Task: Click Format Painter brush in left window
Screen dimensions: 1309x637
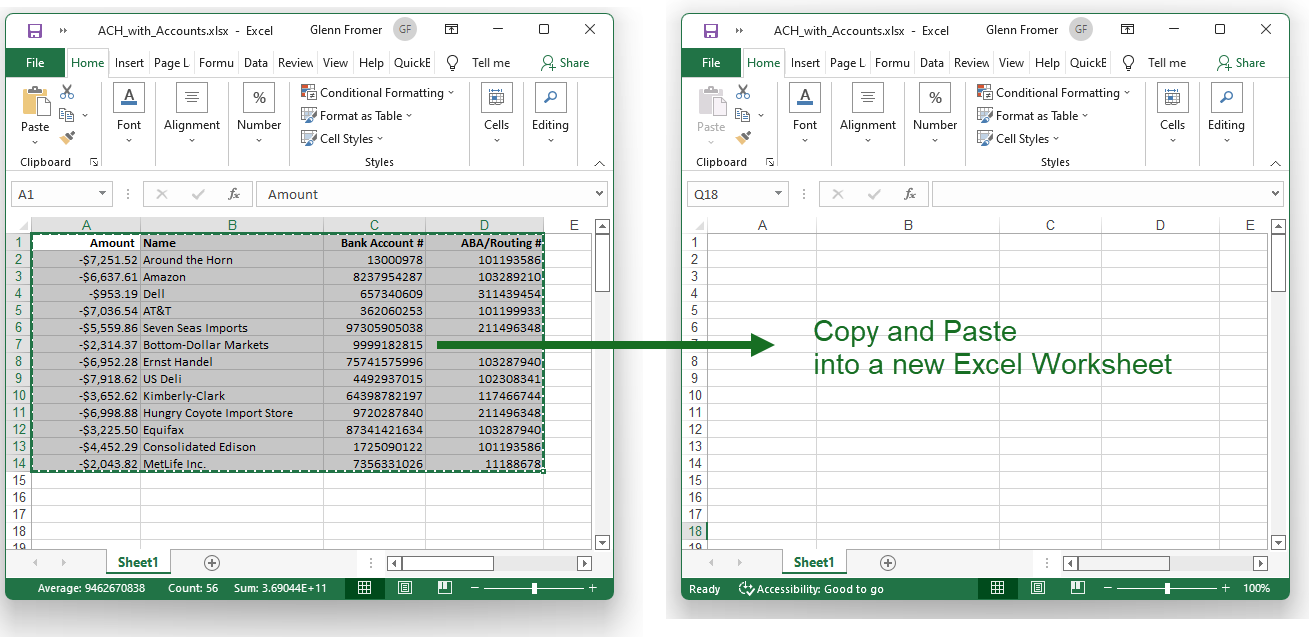Action: [x=67, y=138]
